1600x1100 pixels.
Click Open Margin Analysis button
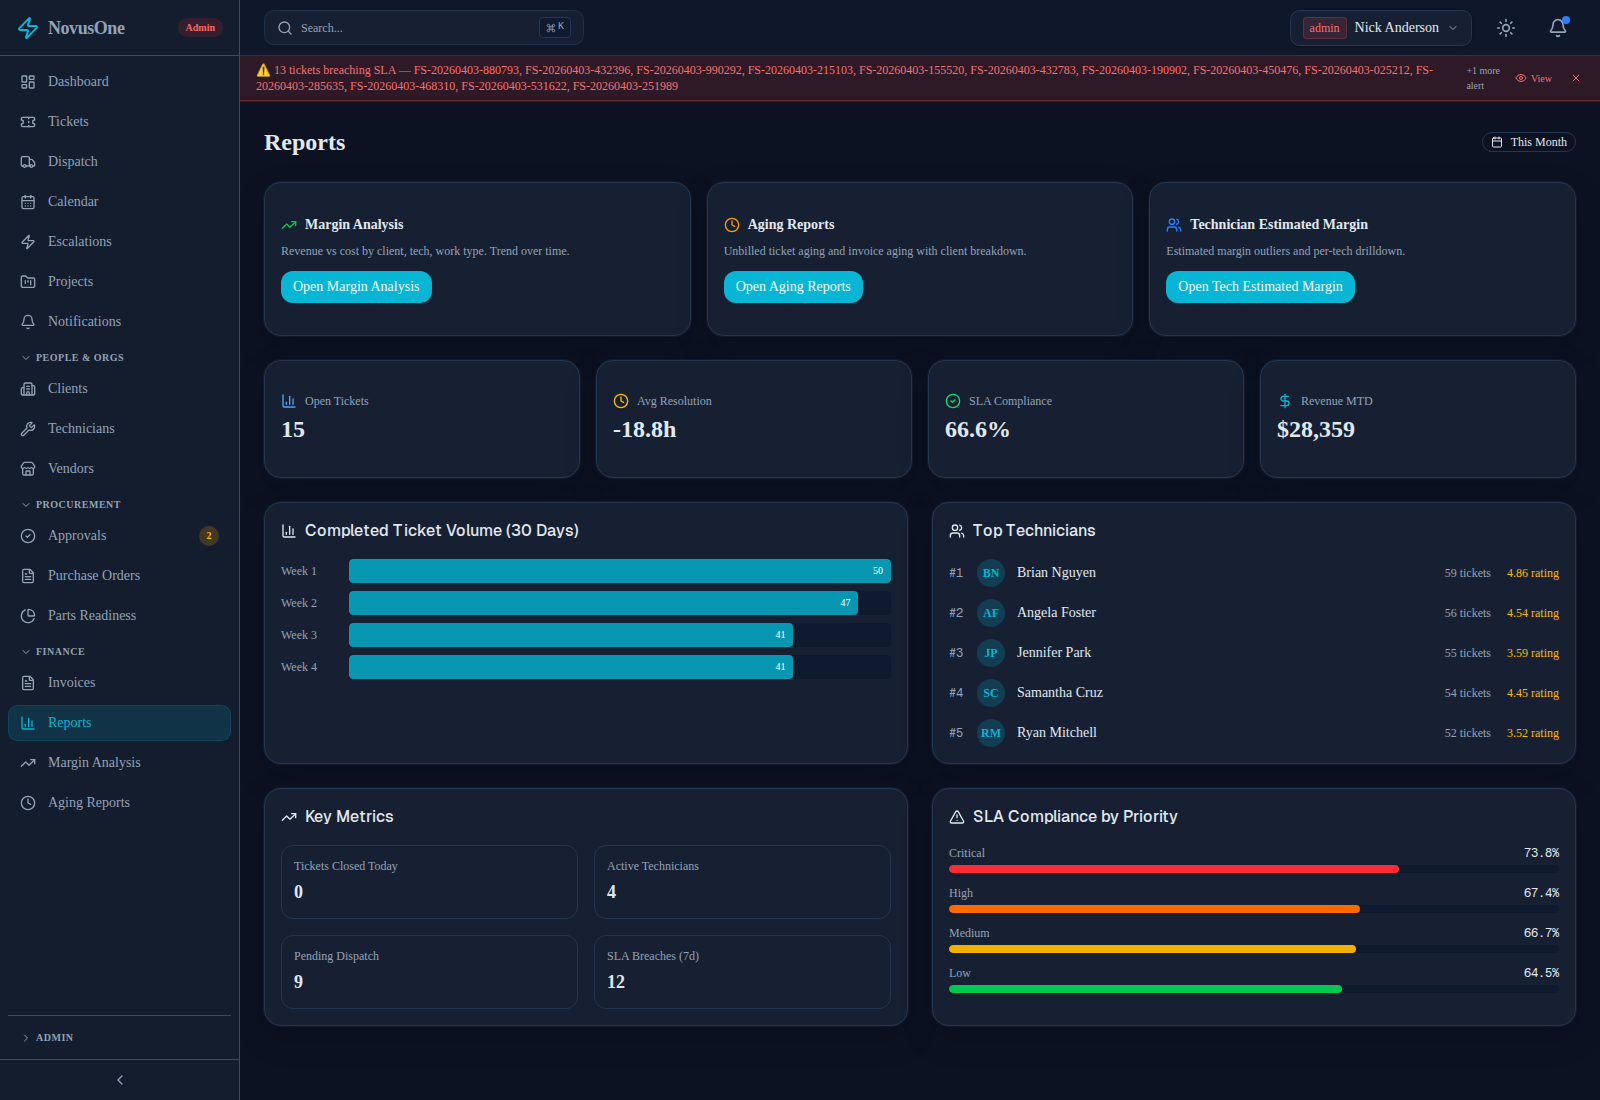(x=356, y=287)
